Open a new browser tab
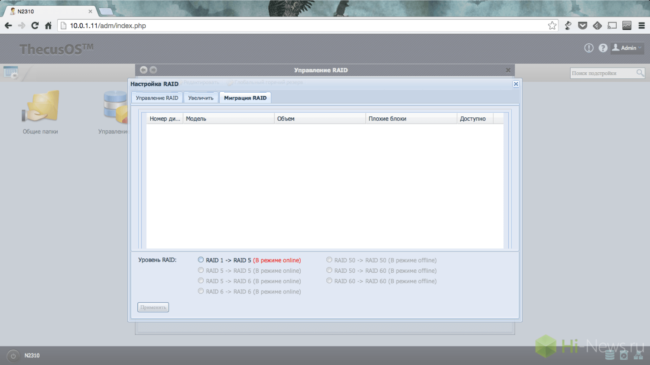This screenshot has width=650, height=365. (106, 11)
